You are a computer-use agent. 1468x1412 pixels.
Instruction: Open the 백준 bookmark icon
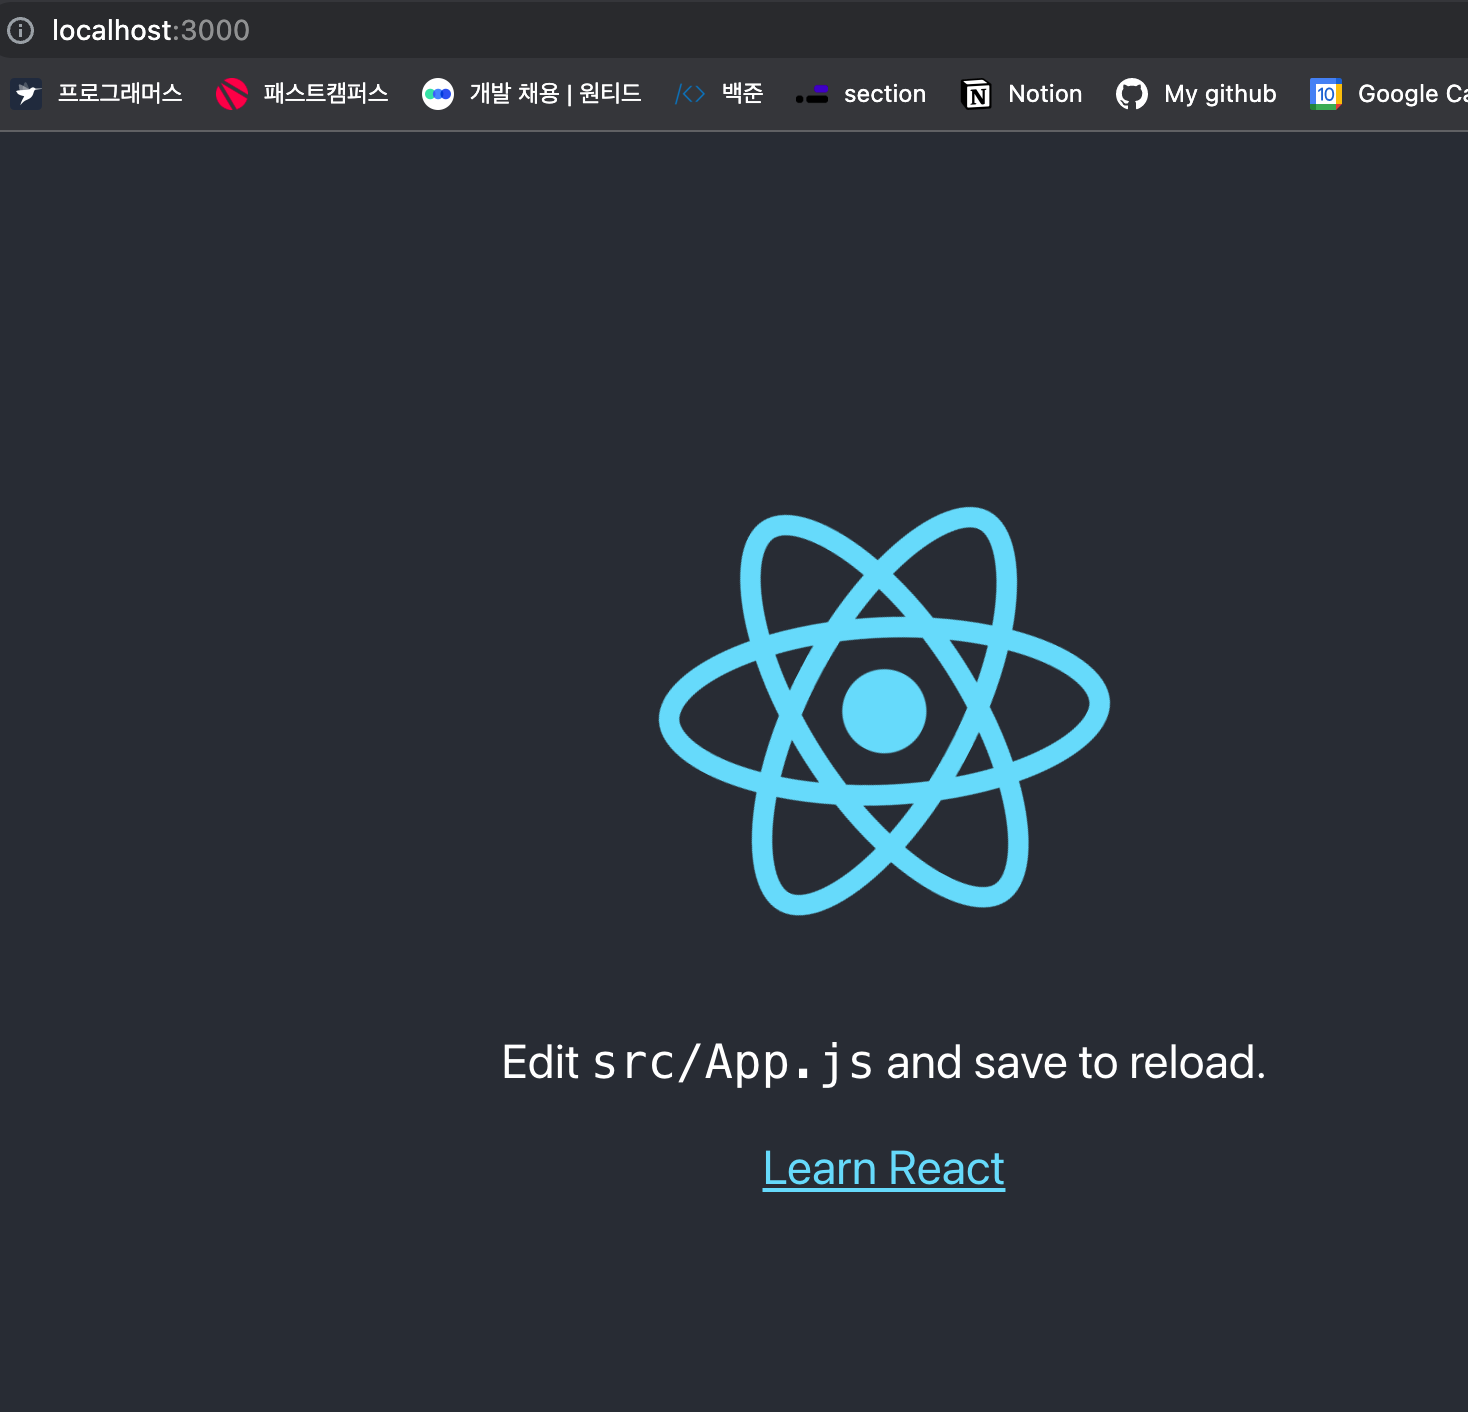click(690, 94)
